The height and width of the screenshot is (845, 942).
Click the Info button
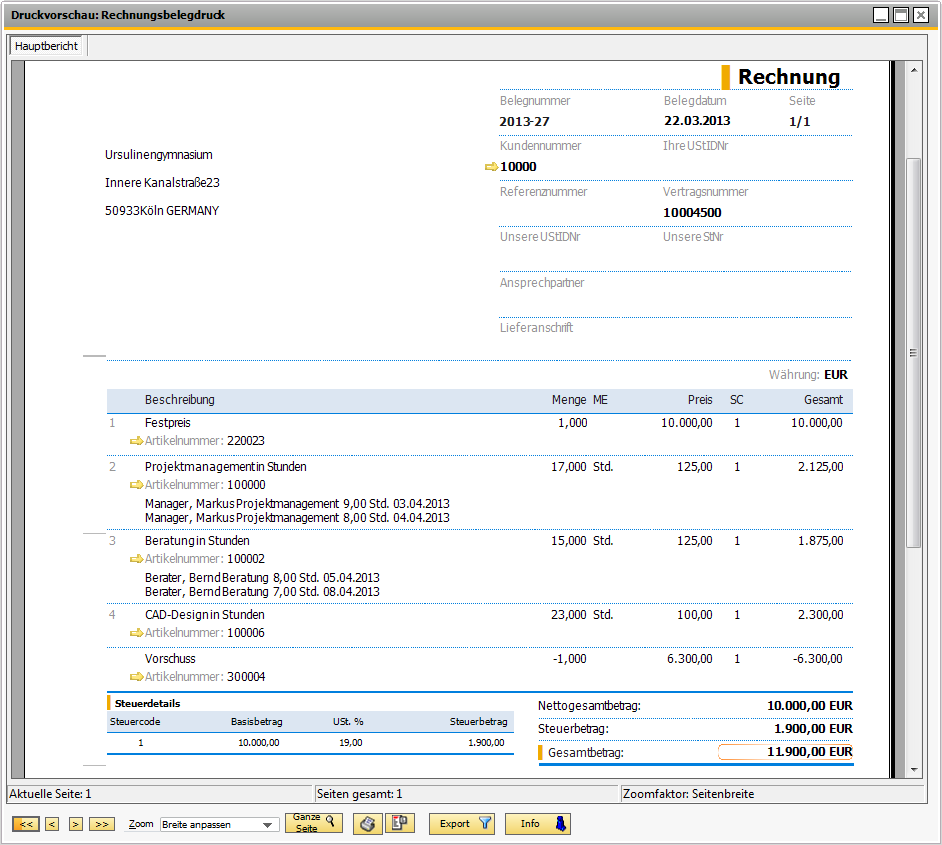point(537,824)
